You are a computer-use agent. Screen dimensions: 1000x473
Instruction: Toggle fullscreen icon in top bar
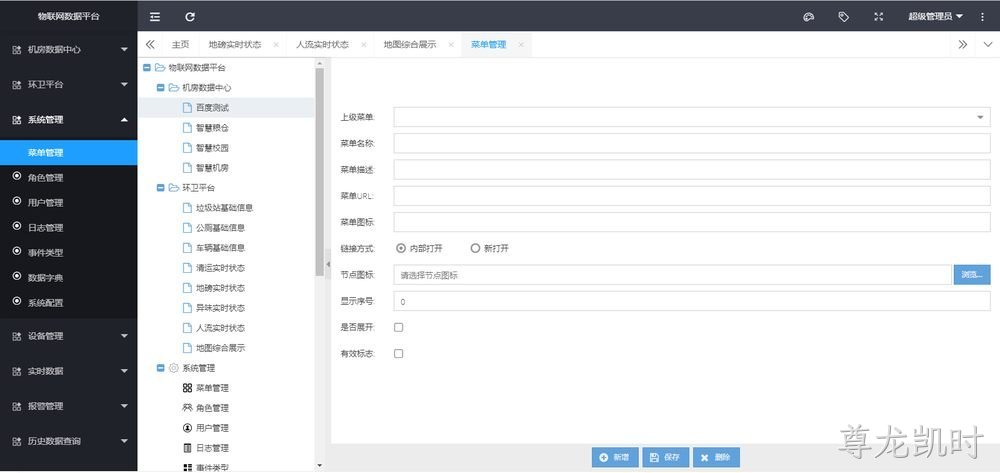tap(878, 17)
